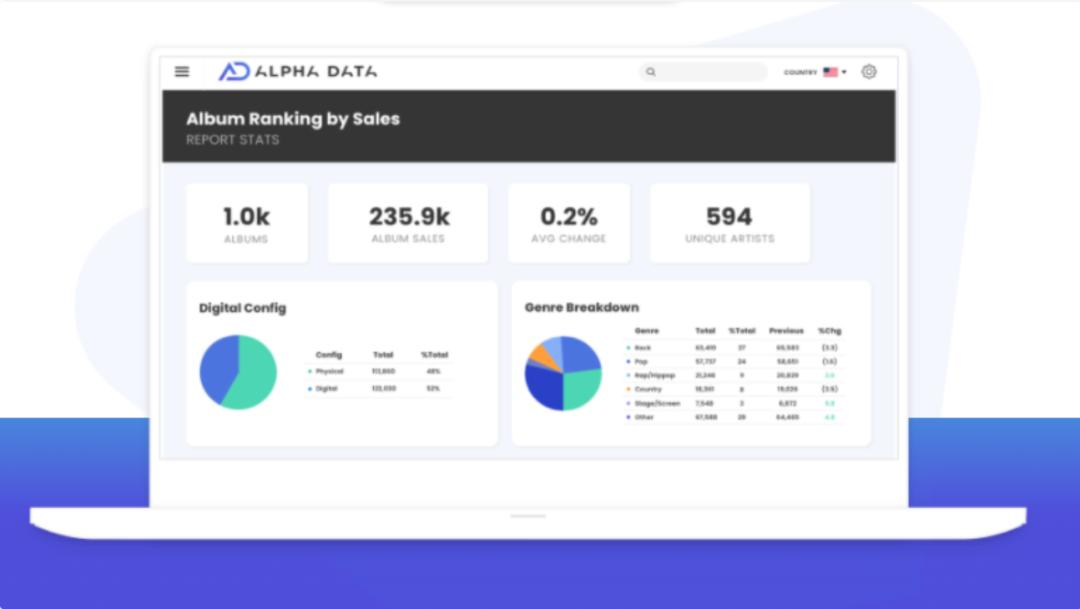Click the Alpha Data logo

pos(298,71)
